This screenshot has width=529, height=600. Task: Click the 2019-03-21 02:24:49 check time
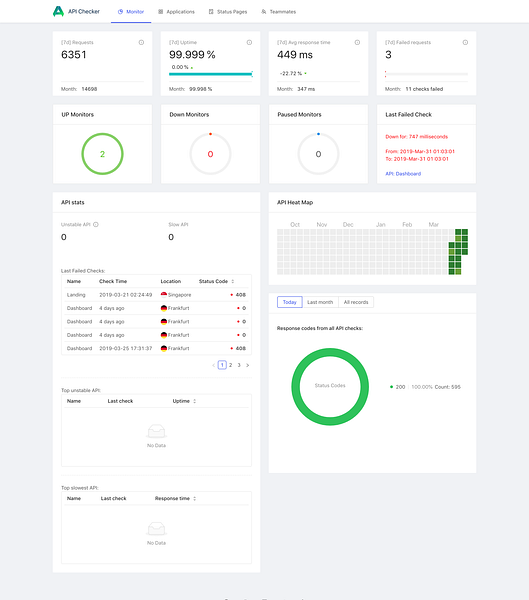point(126,295)
